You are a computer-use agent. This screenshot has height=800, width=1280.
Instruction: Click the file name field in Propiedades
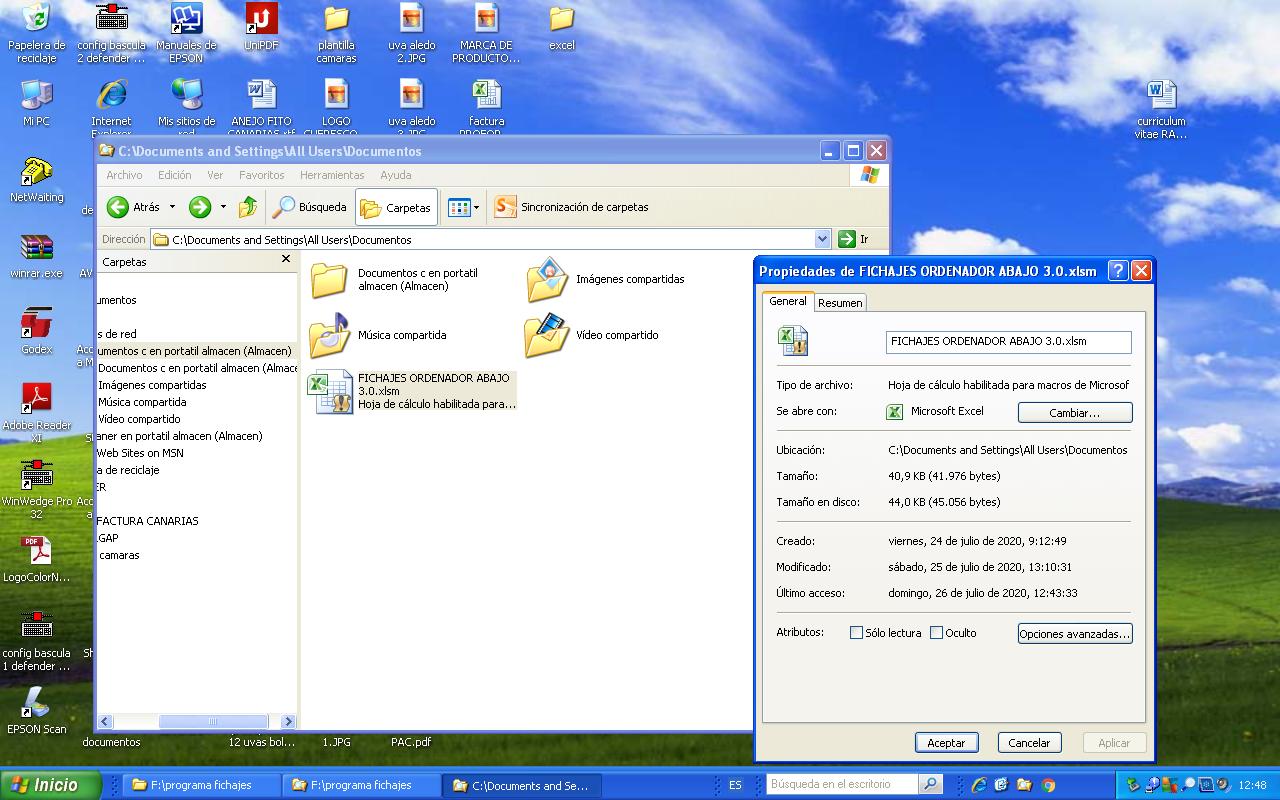click(1008, 341)
